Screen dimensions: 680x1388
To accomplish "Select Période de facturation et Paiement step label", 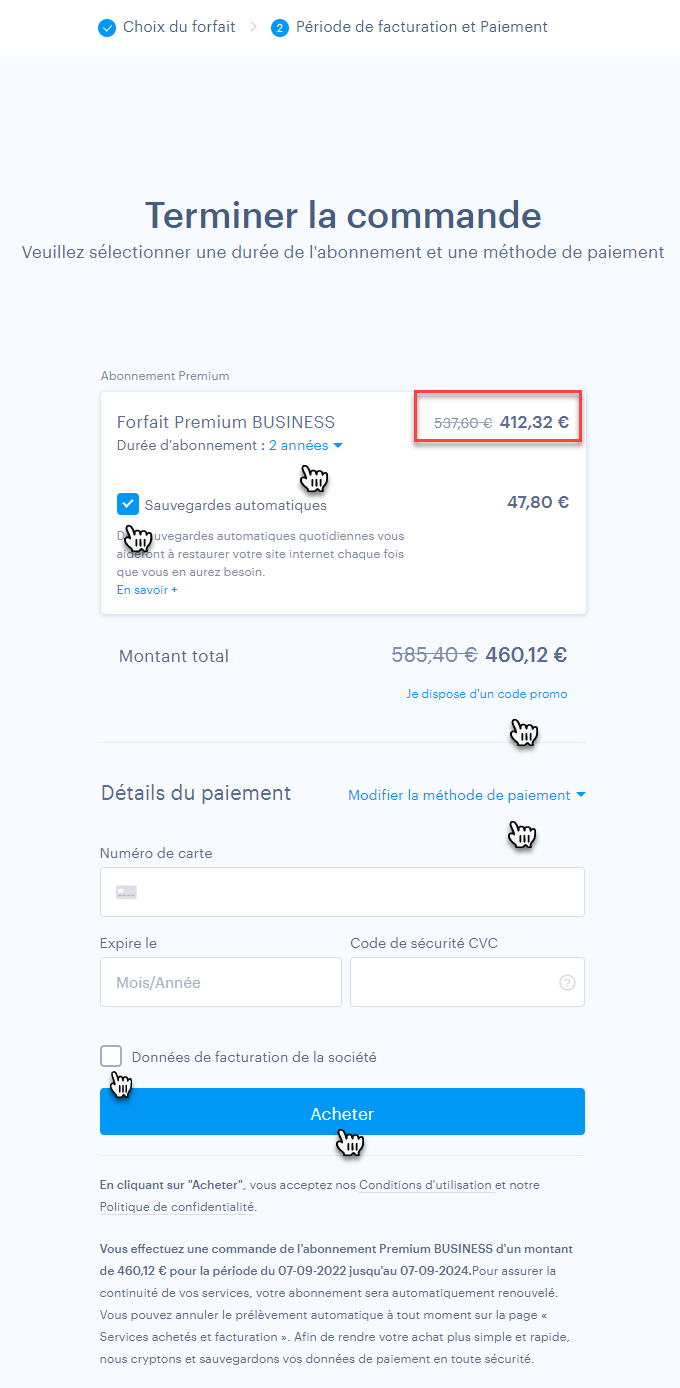I will 422,27.
